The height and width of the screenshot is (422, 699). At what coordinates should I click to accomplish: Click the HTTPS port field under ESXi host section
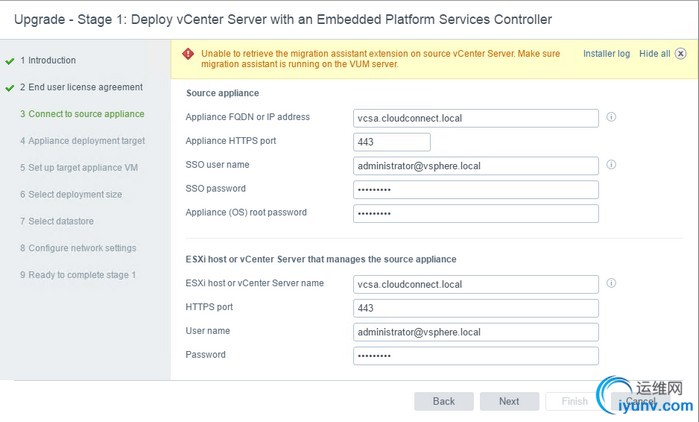point(476,308)
